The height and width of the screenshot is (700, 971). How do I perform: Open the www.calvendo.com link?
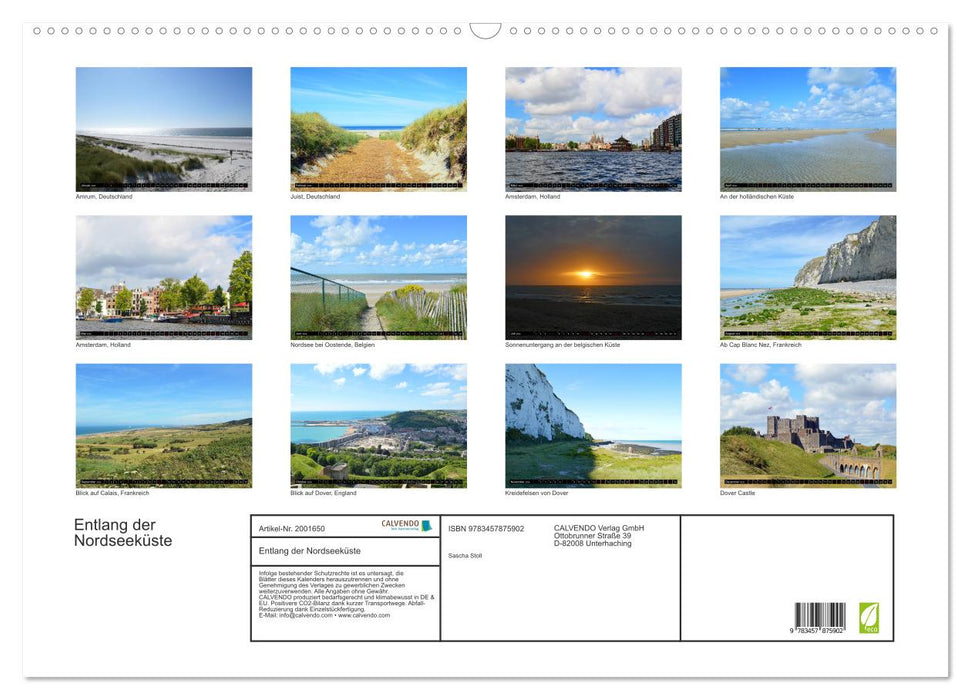pos(362,616)
